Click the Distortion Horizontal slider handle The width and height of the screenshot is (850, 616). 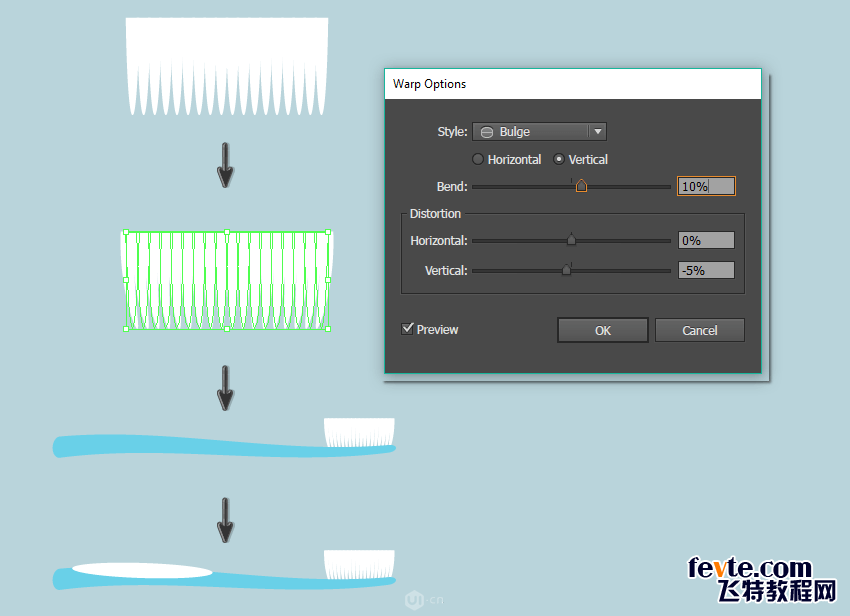coord(571,239)
